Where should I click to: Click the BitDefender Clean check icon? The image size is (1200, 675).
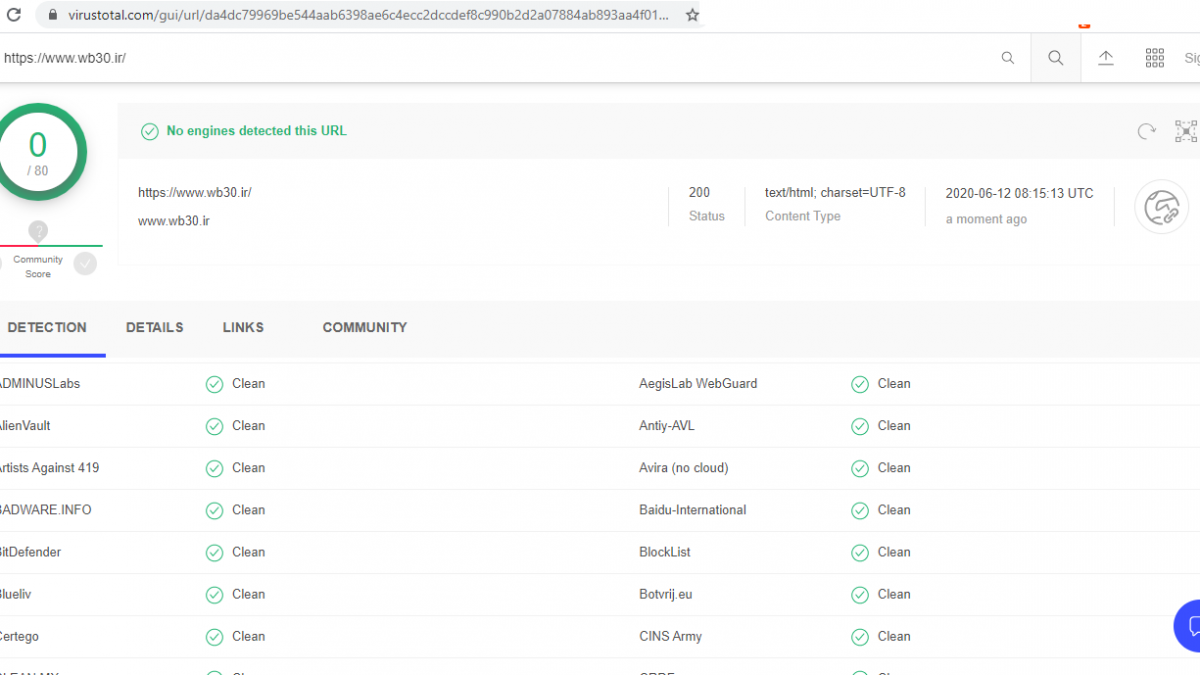coord(214,552)
